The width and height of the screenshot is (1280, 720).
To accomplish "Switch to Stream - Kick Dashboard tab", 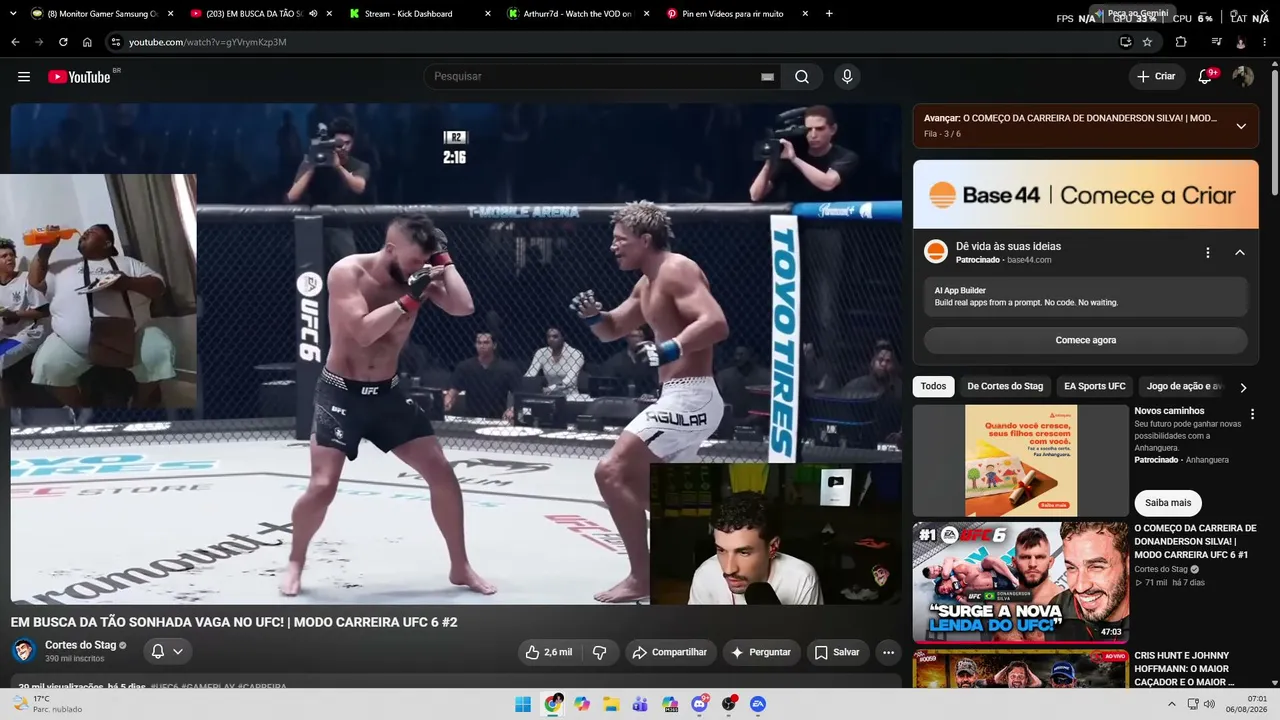I will coord(414,14).
